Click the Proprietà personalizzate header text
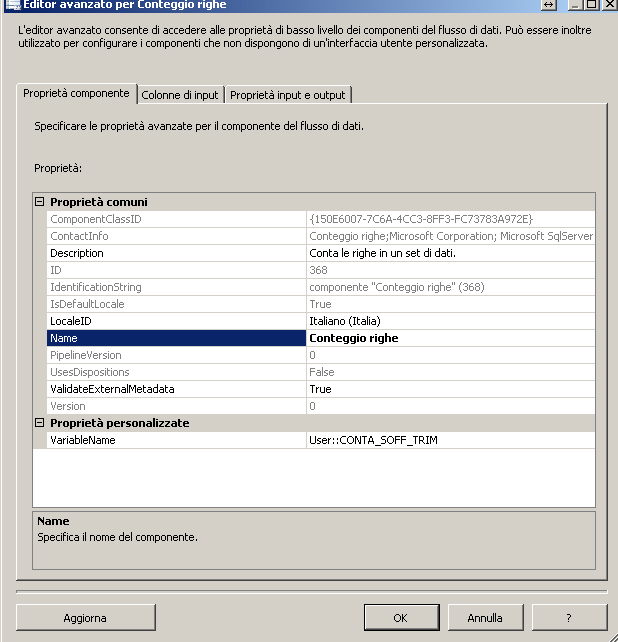This screenshot has width=618, height=642. (x=120, y=423)
